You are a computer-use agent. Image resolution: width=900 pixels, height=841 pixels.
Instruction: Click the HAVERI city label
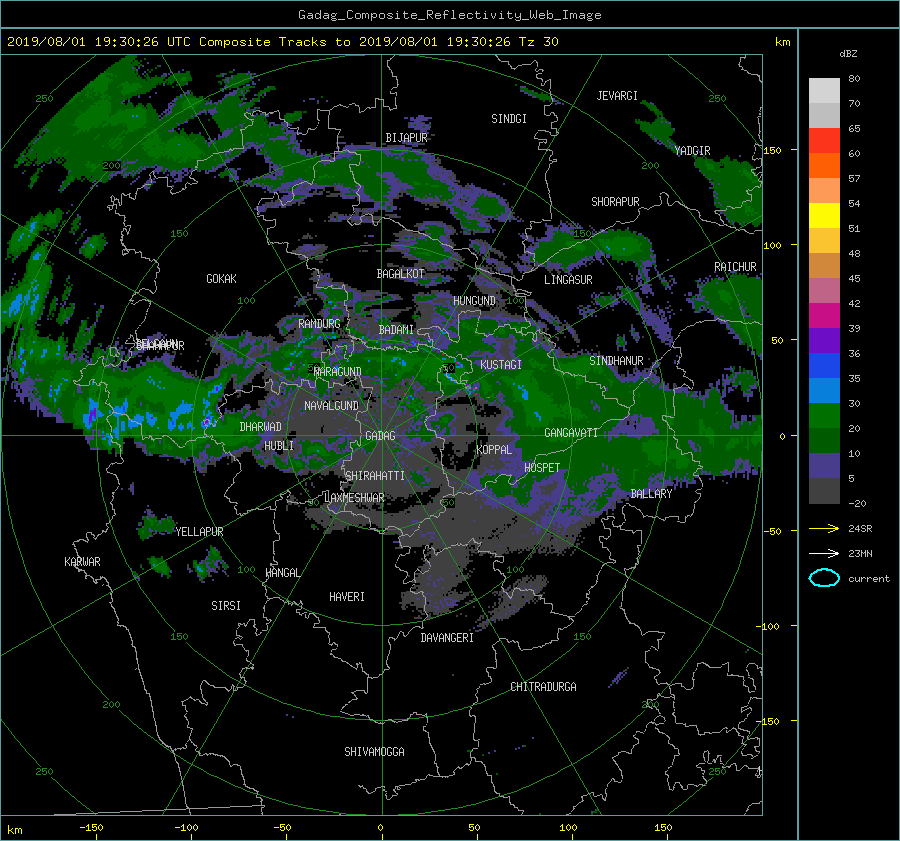click(347, 597)
